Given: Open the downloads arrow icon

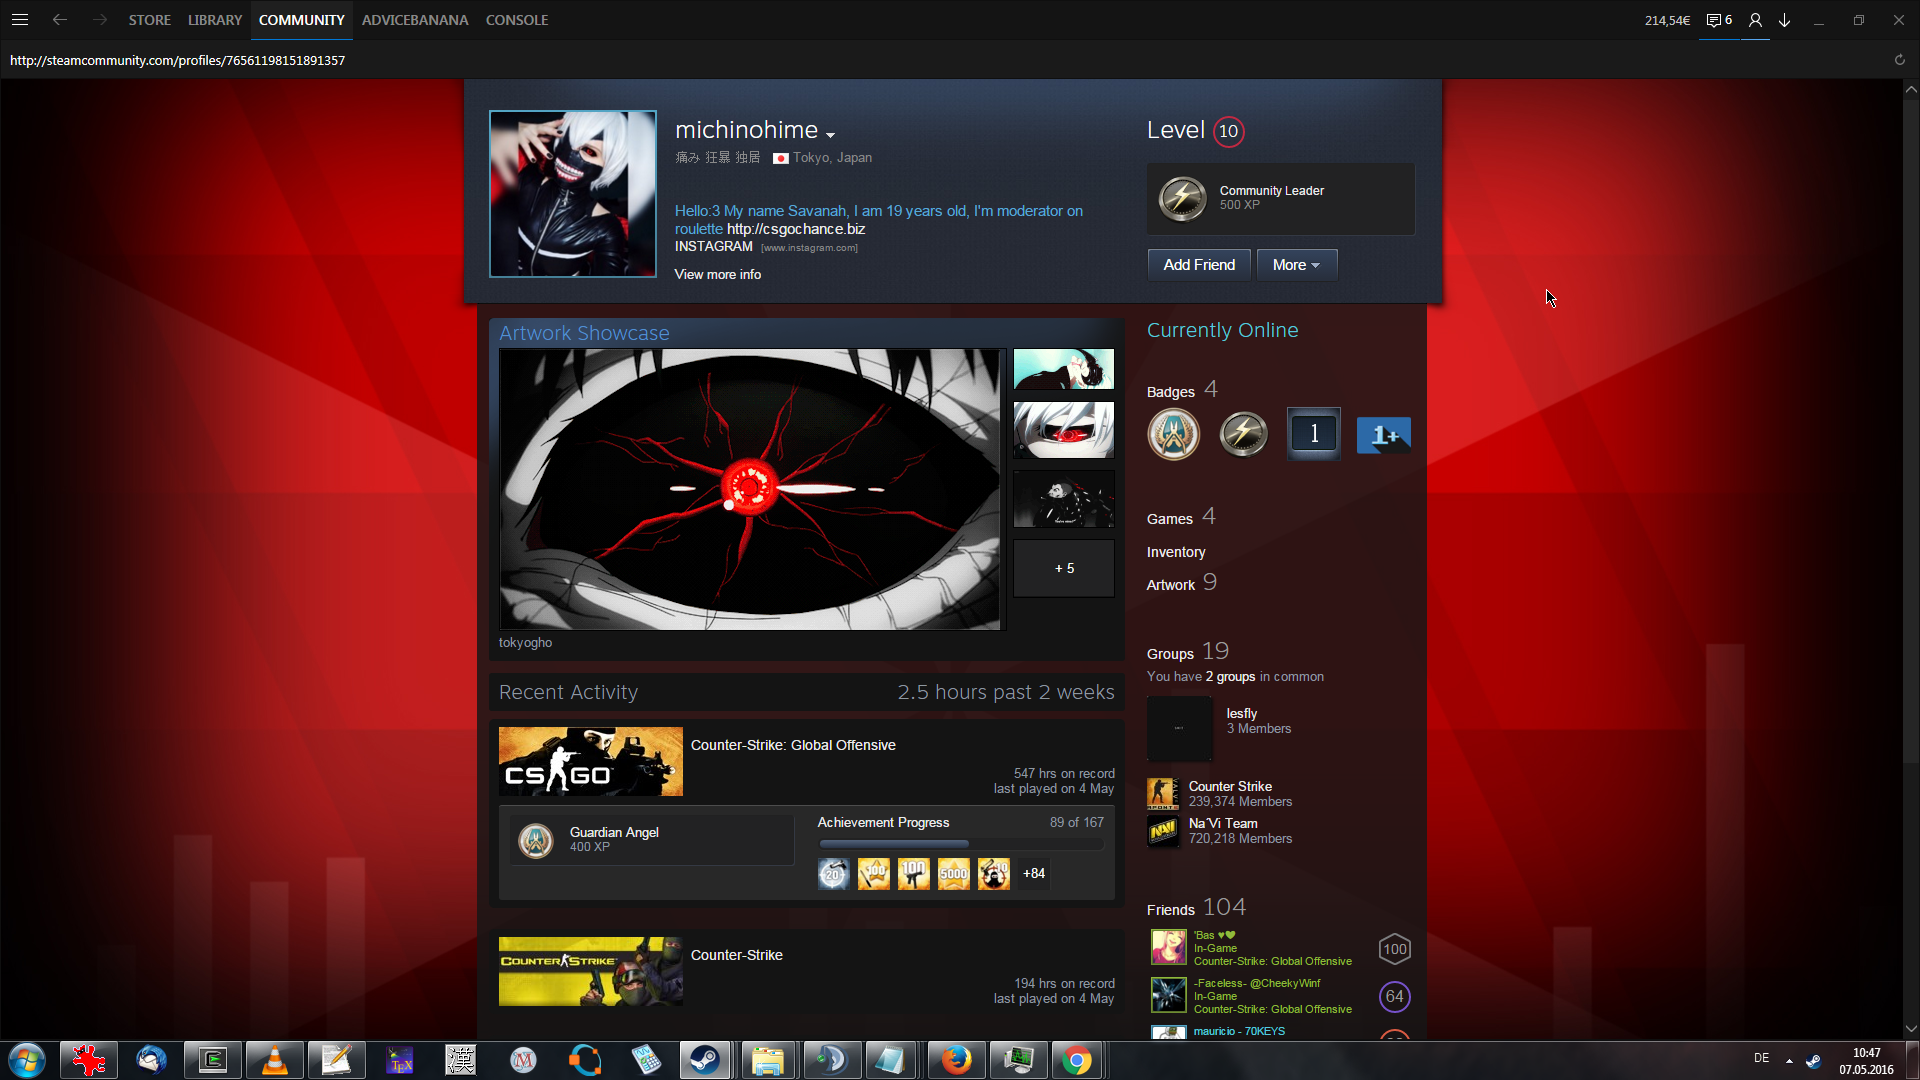Looking at the screenshot, I should [x=1784, y=20].
